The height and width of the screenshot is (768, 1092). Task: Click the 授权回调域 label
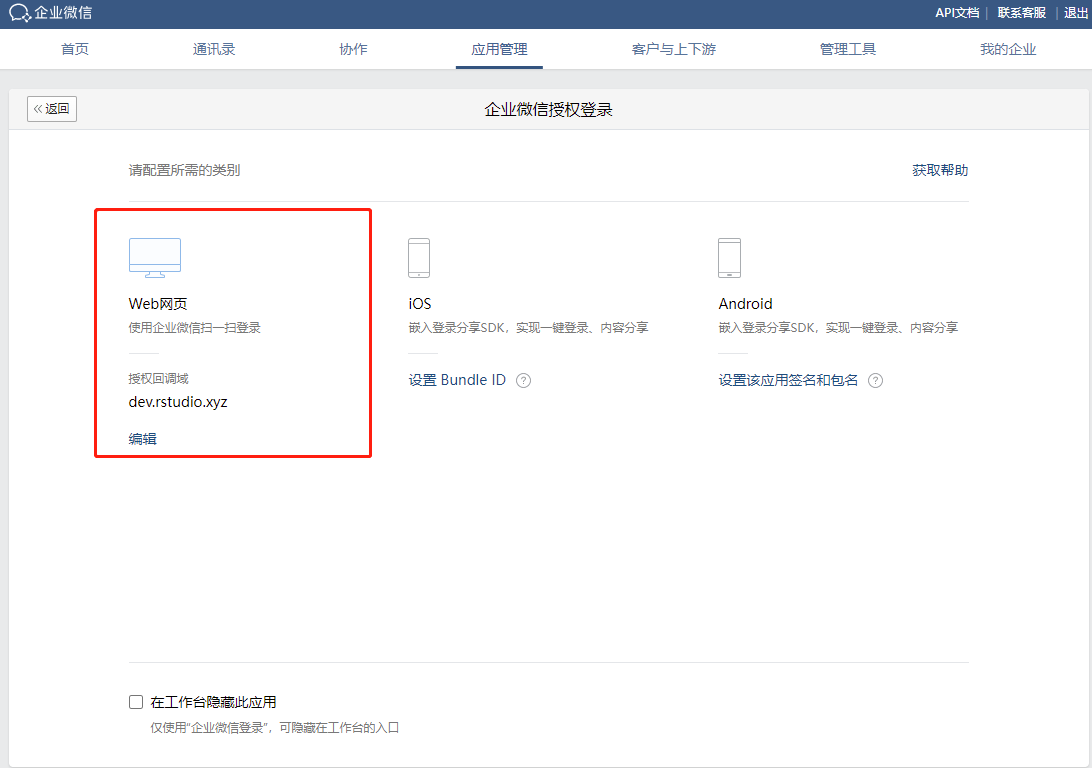click(158, 379)
